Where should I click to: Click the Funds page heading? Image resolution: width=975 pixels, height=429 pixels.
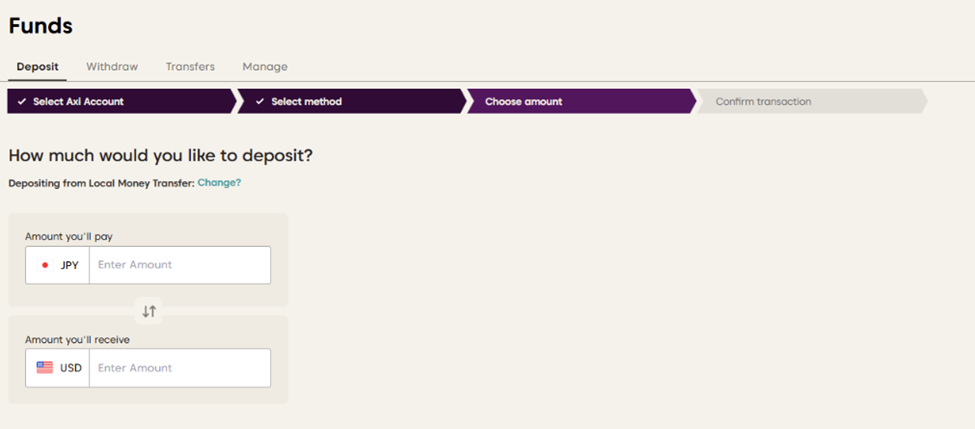41,26
